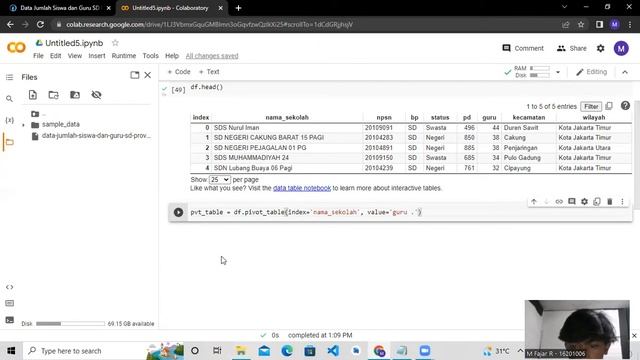640x360 pixels.
Task: Click the Google account avatar M
Action: (x=621, y=48)
